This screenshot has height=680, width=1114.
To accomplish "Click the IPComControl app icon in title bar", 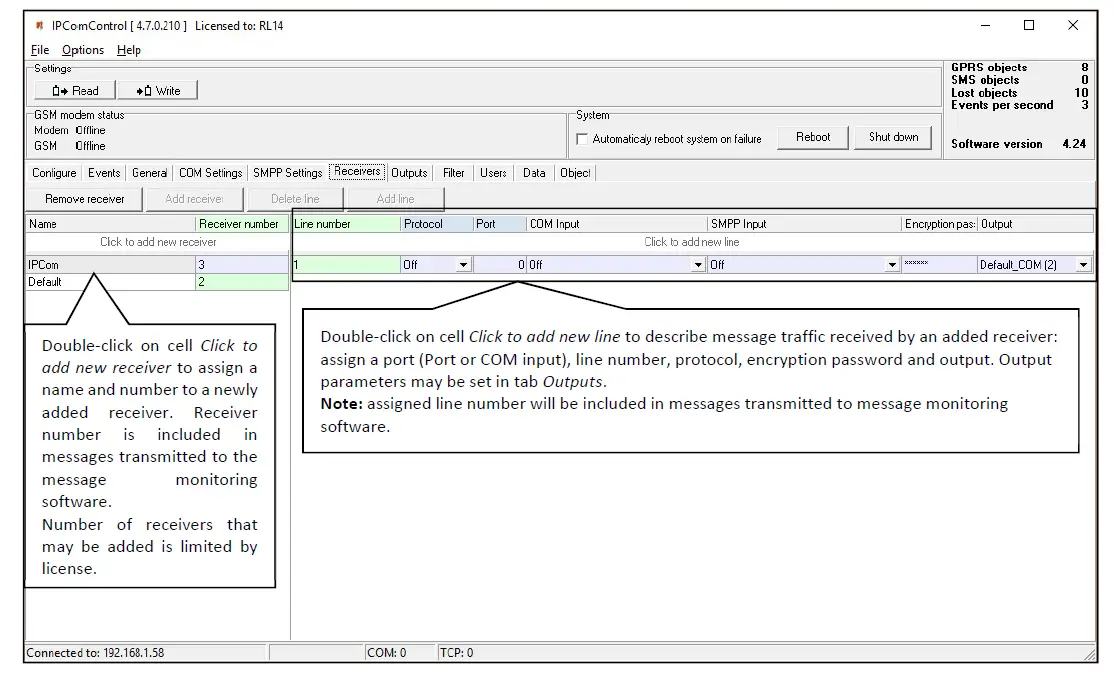I will click(x=40, y=26).
